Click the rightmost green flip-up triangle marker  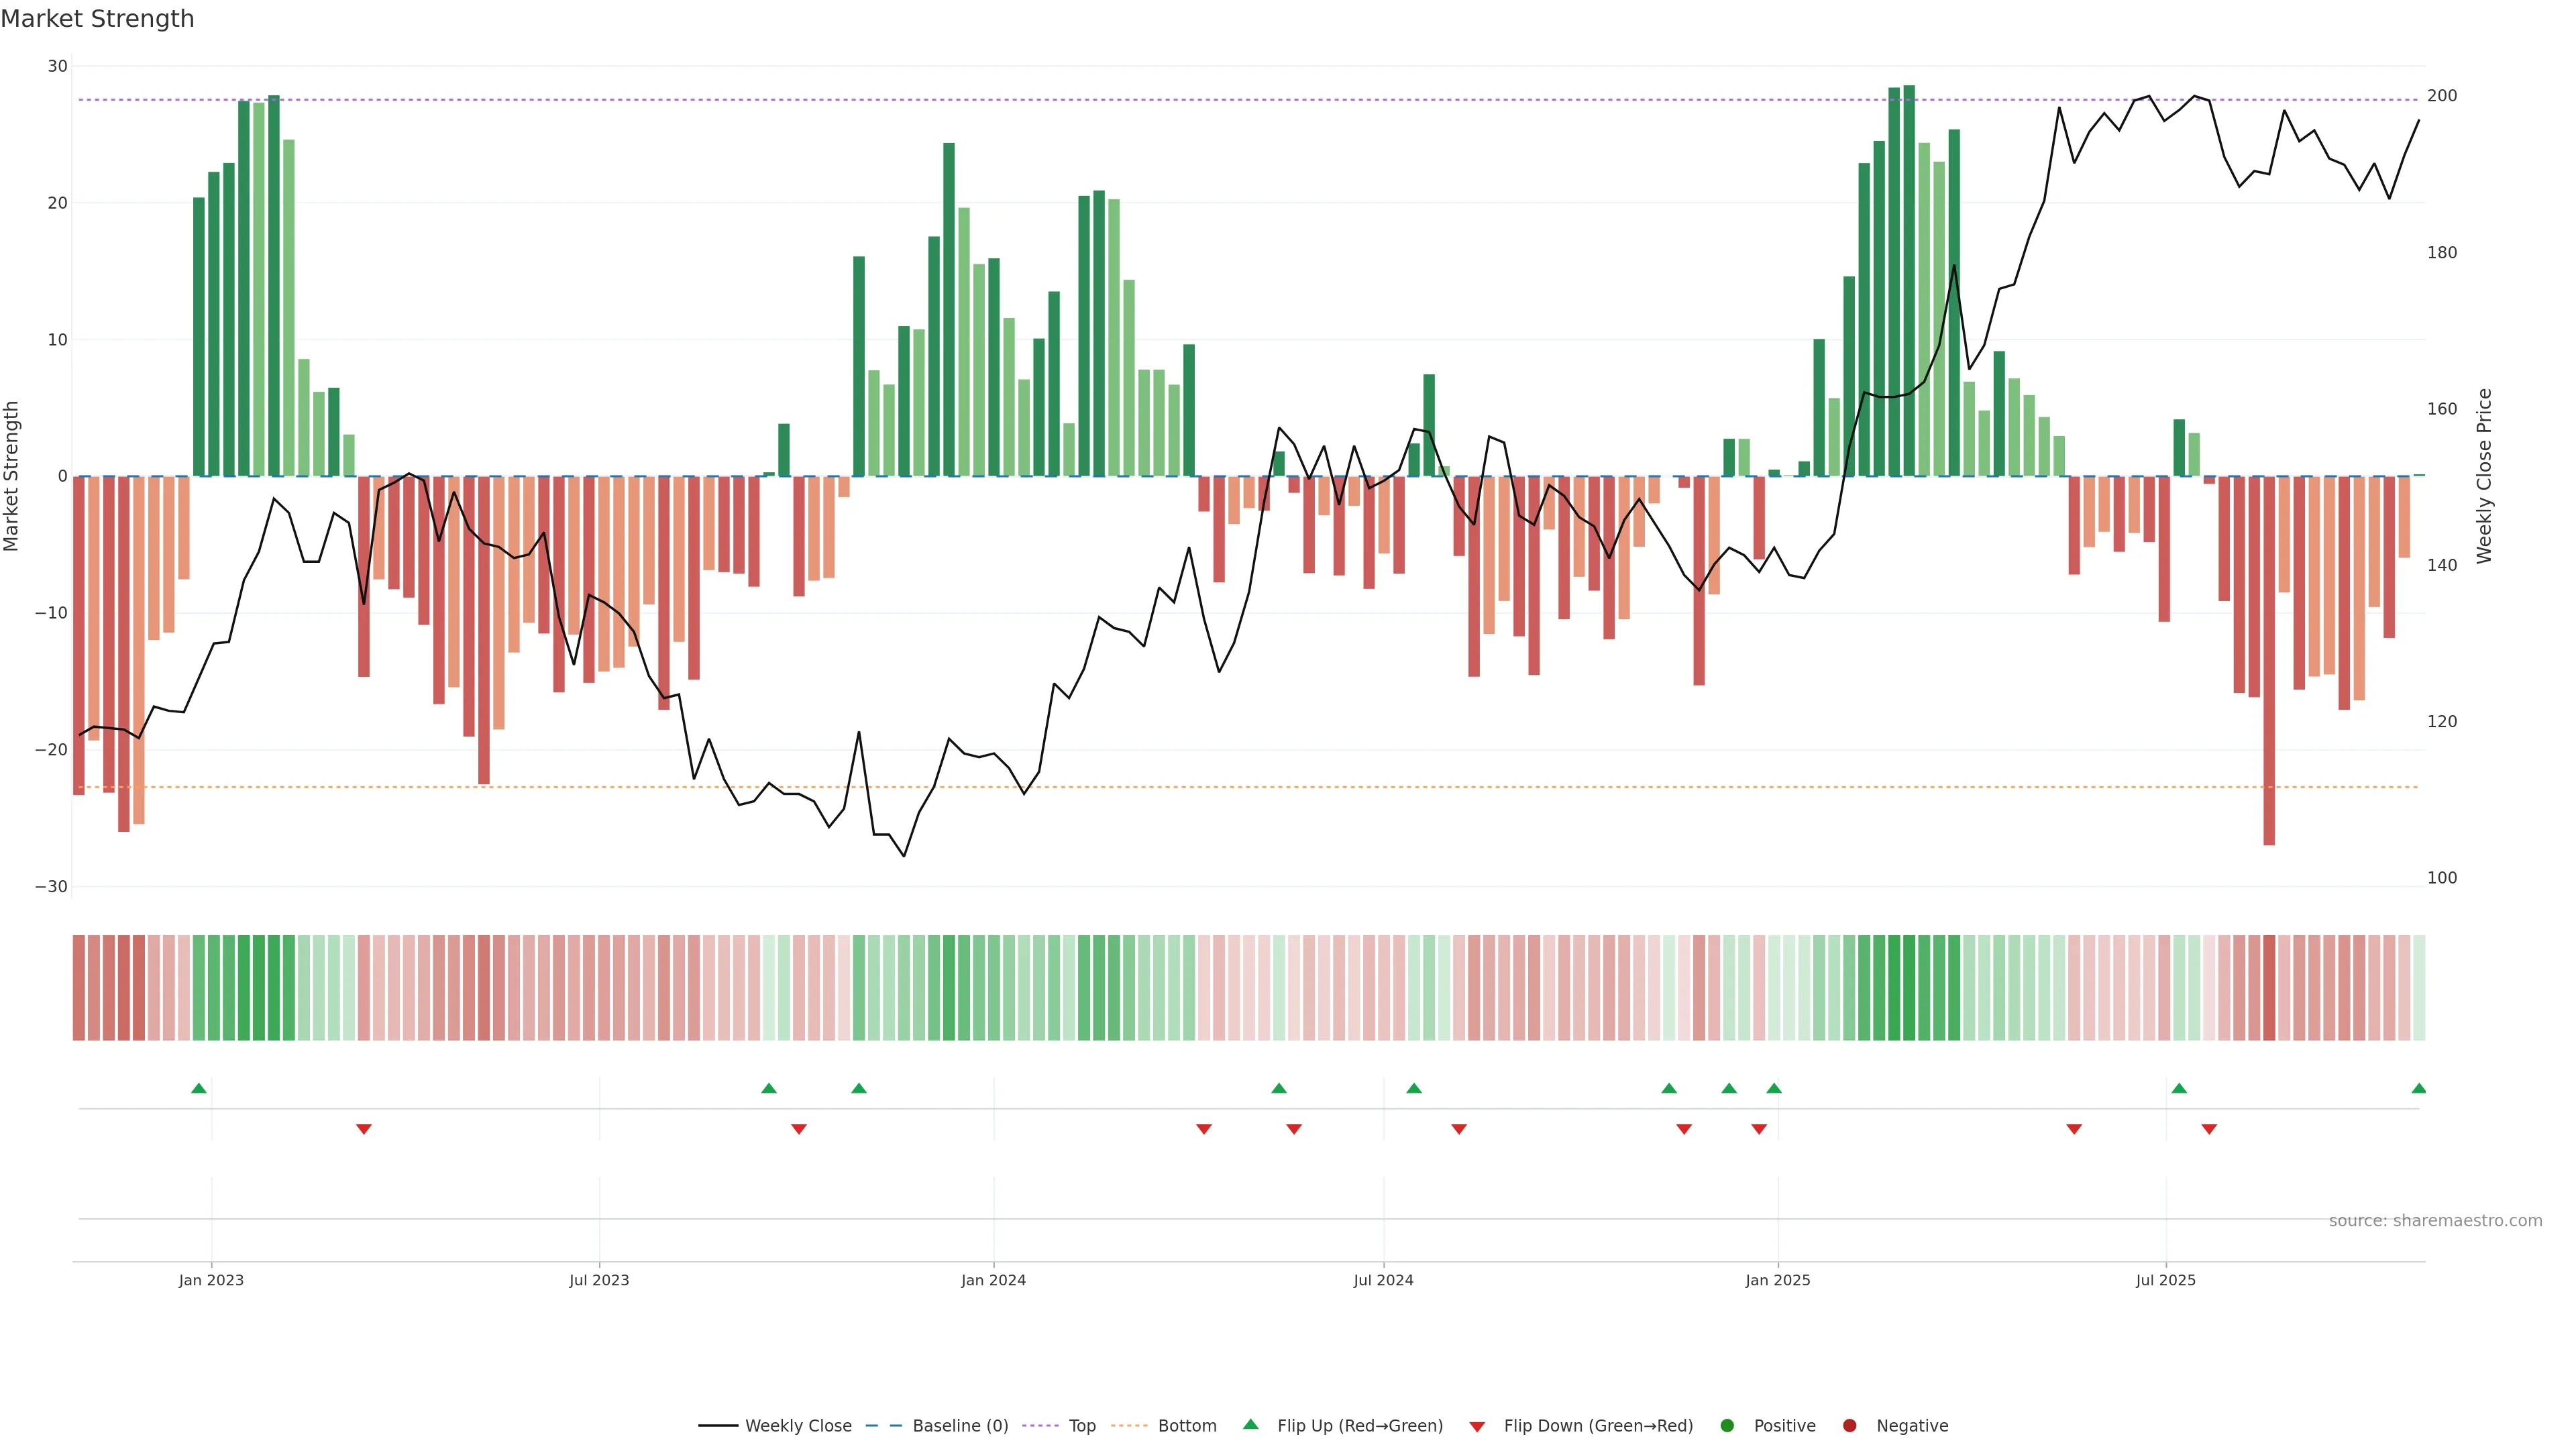(x=2418, y=1088)
